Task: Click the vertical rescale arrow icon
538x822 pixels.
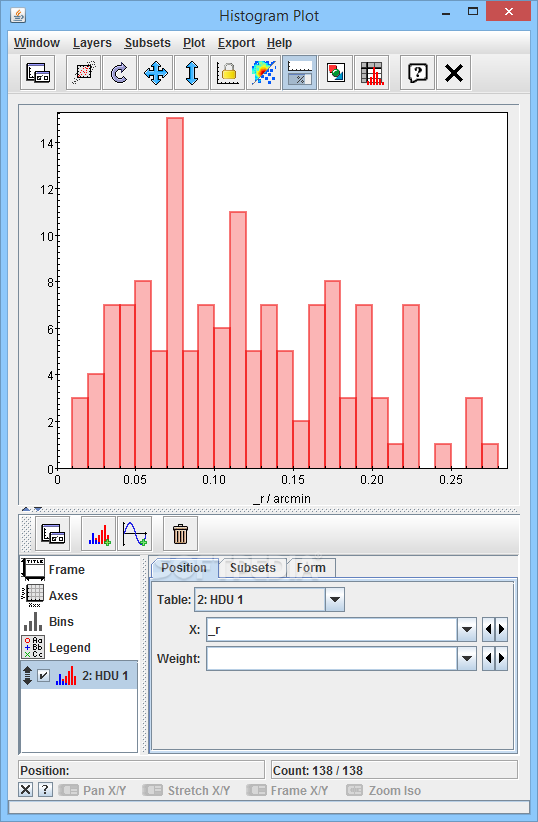Action: click(191, 73)
